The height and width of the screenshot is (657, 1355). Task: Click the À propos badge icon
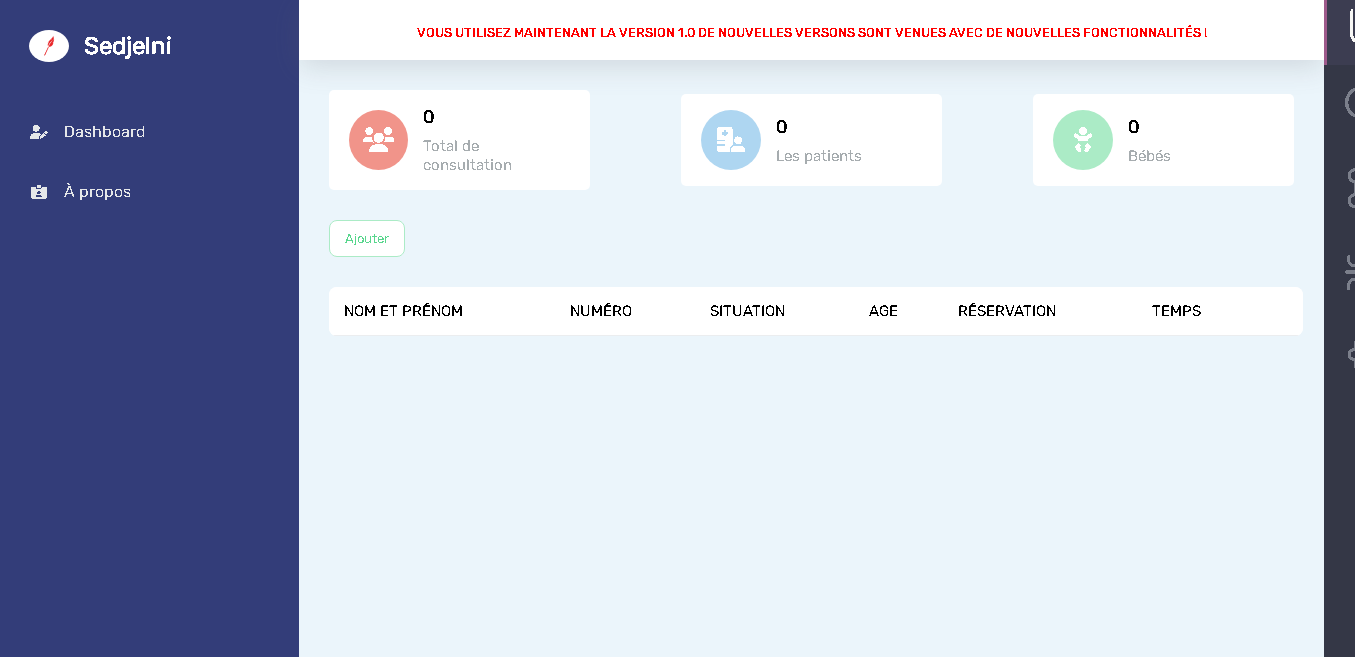(x=39, y=192)
